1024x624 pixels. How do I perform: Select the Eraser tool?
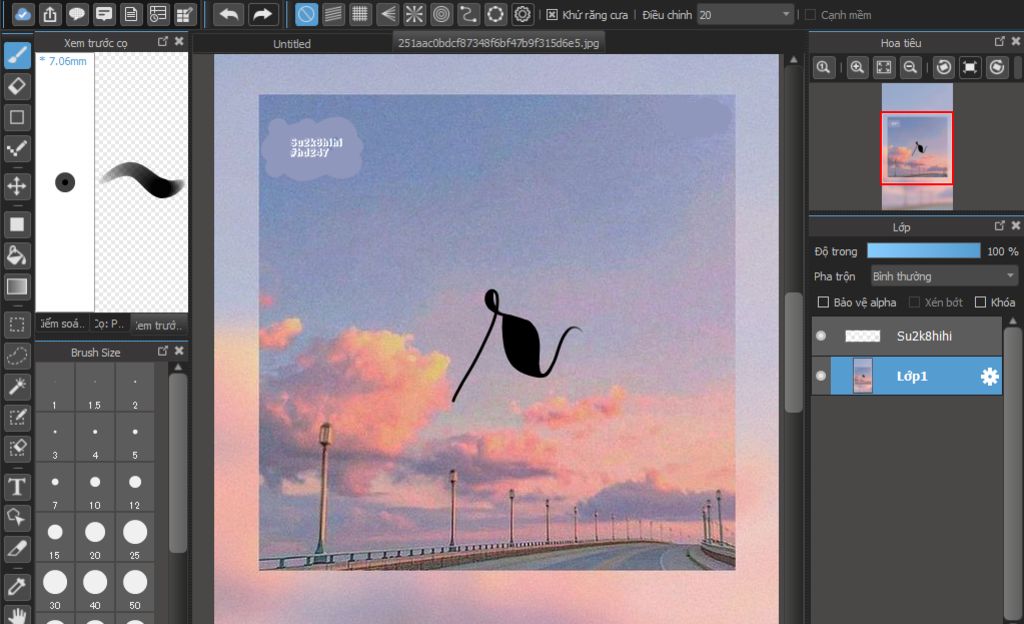[17, 86]
